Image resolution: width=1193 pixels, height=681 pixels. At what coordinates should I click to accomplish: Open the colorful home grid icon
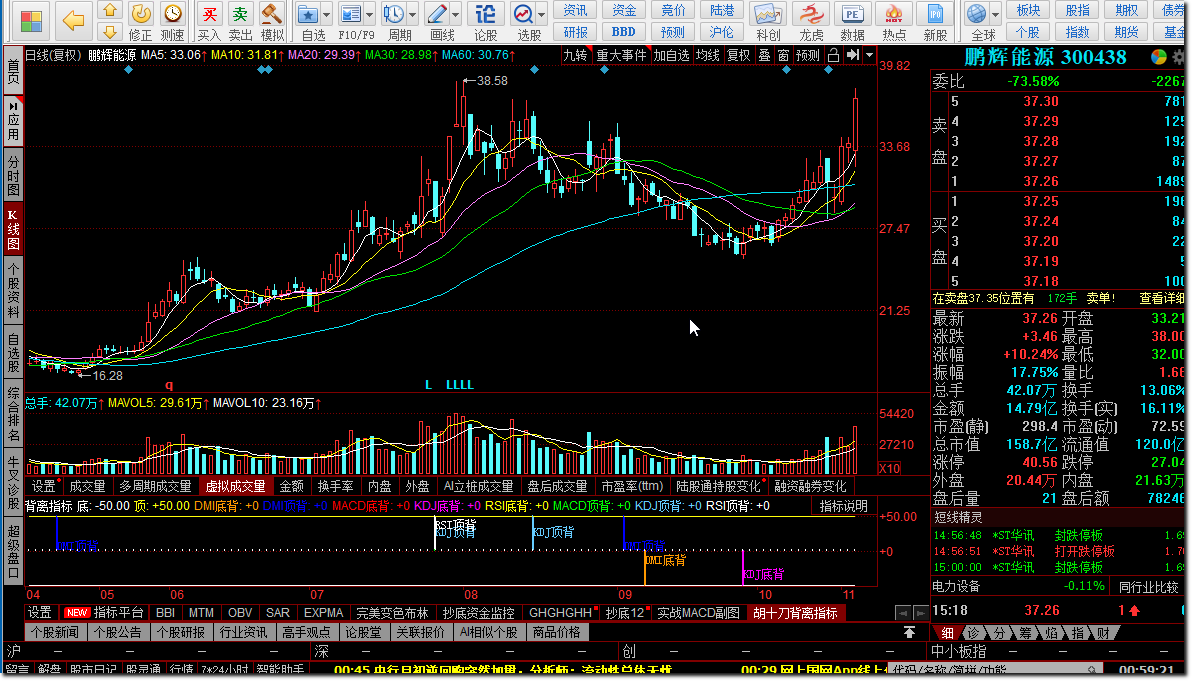point(31,21)
